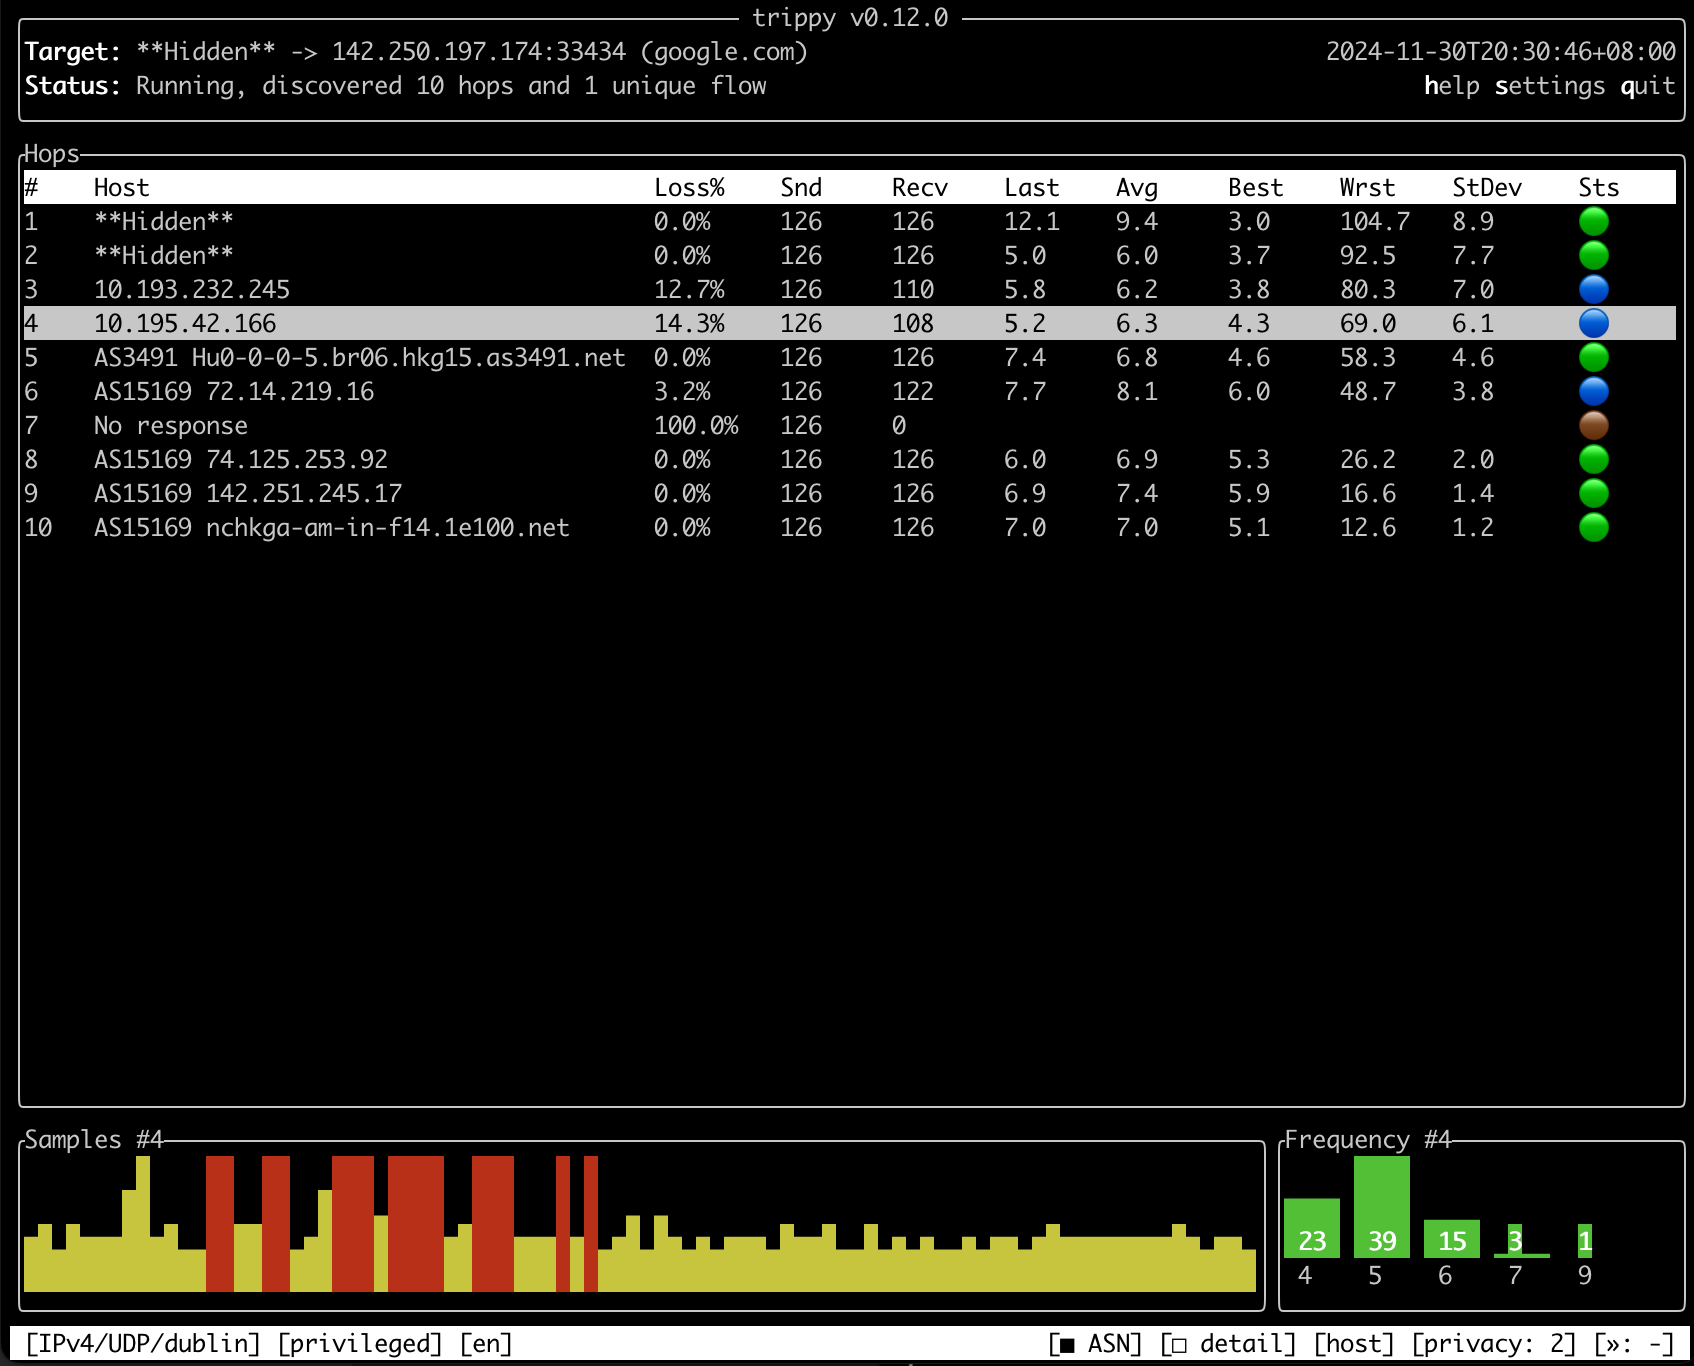Click the green status dot for hop 5
Viewport: 1694px width, 1366px height.
pos(1593,357)
